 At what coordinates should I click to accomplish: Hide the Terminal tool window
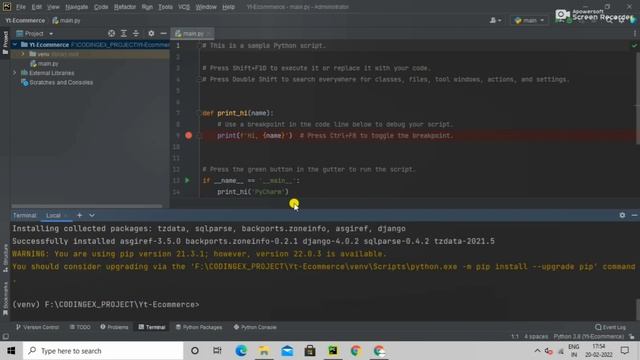634,215
